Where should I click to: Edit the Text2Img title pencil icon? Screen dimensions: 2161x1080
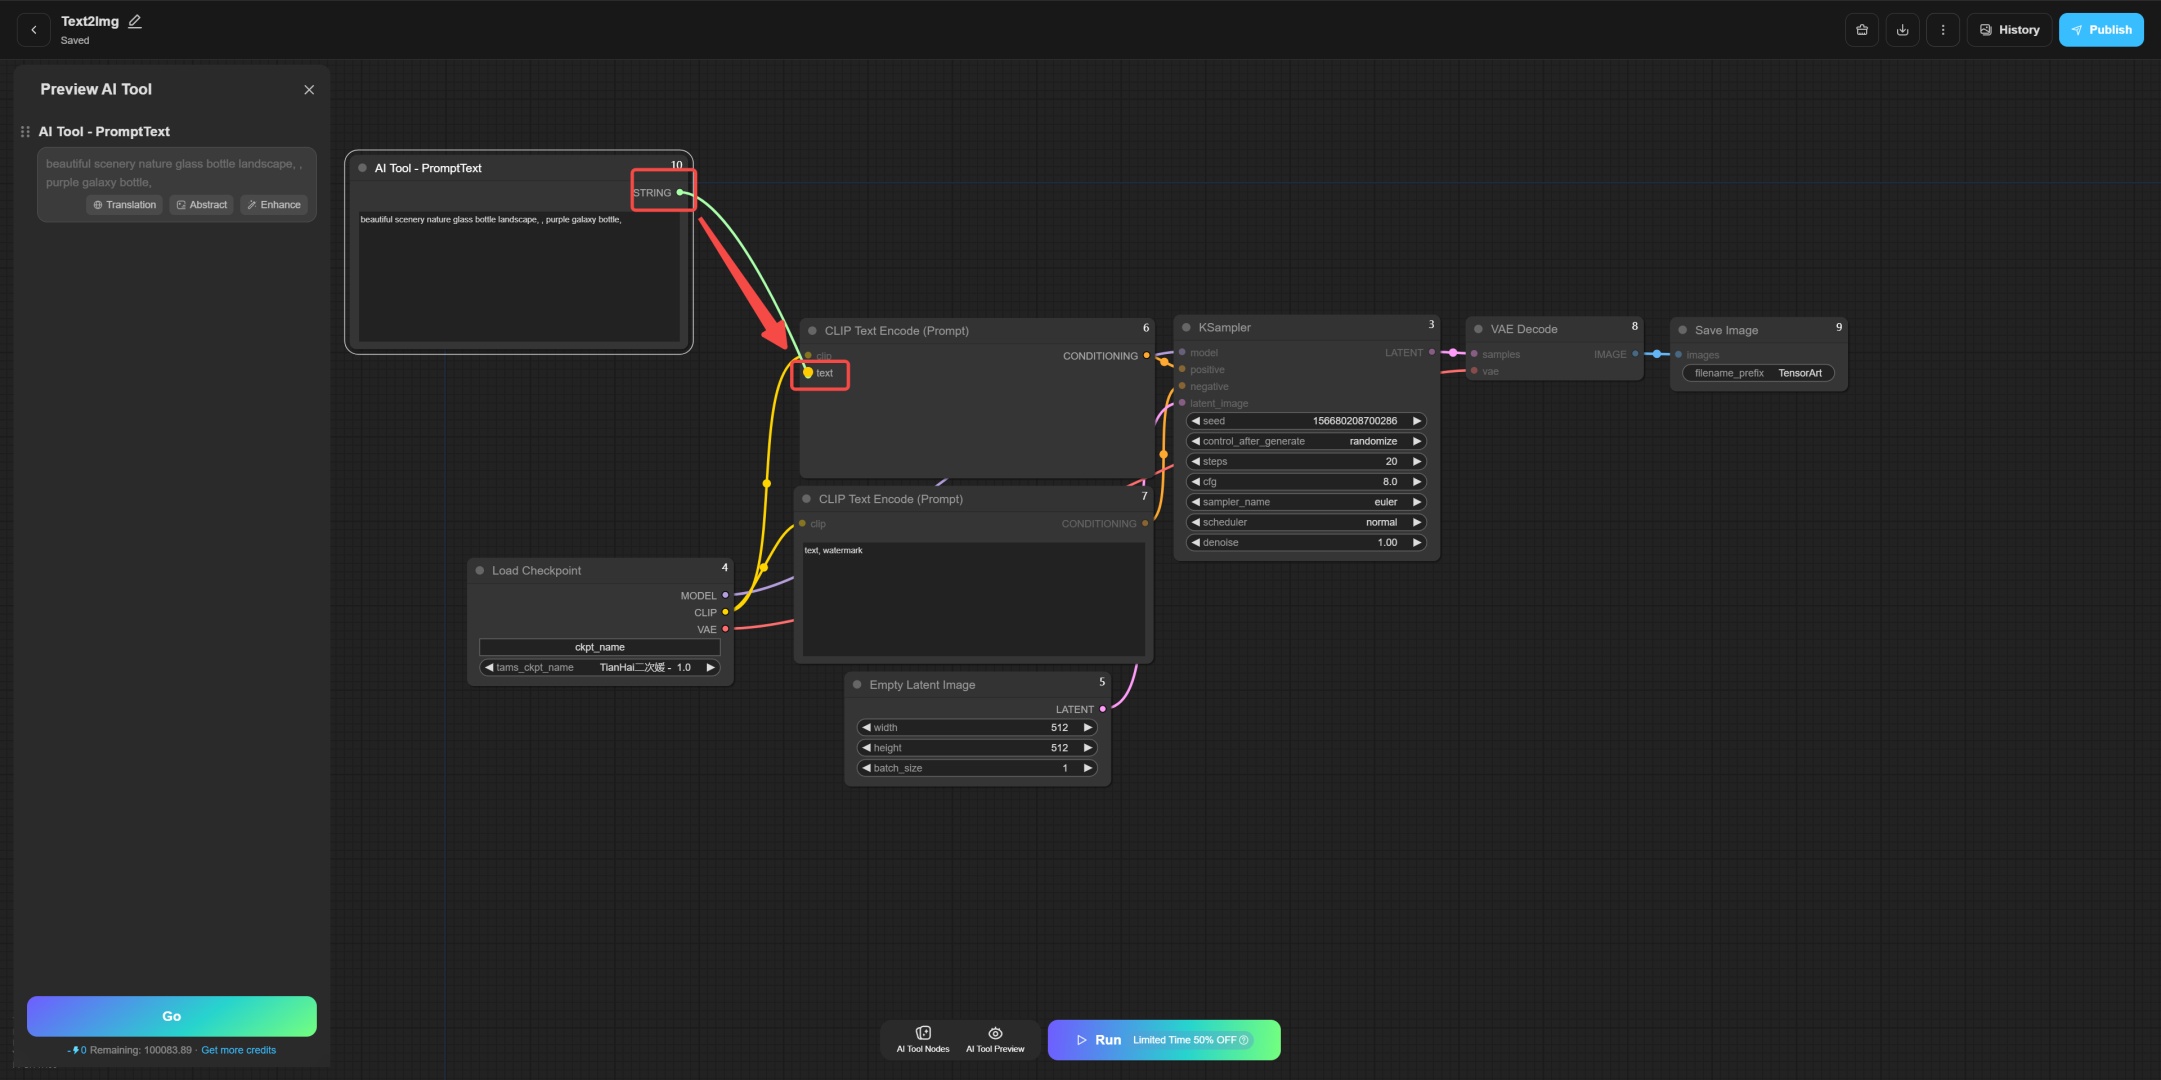(x=135, y=21)
